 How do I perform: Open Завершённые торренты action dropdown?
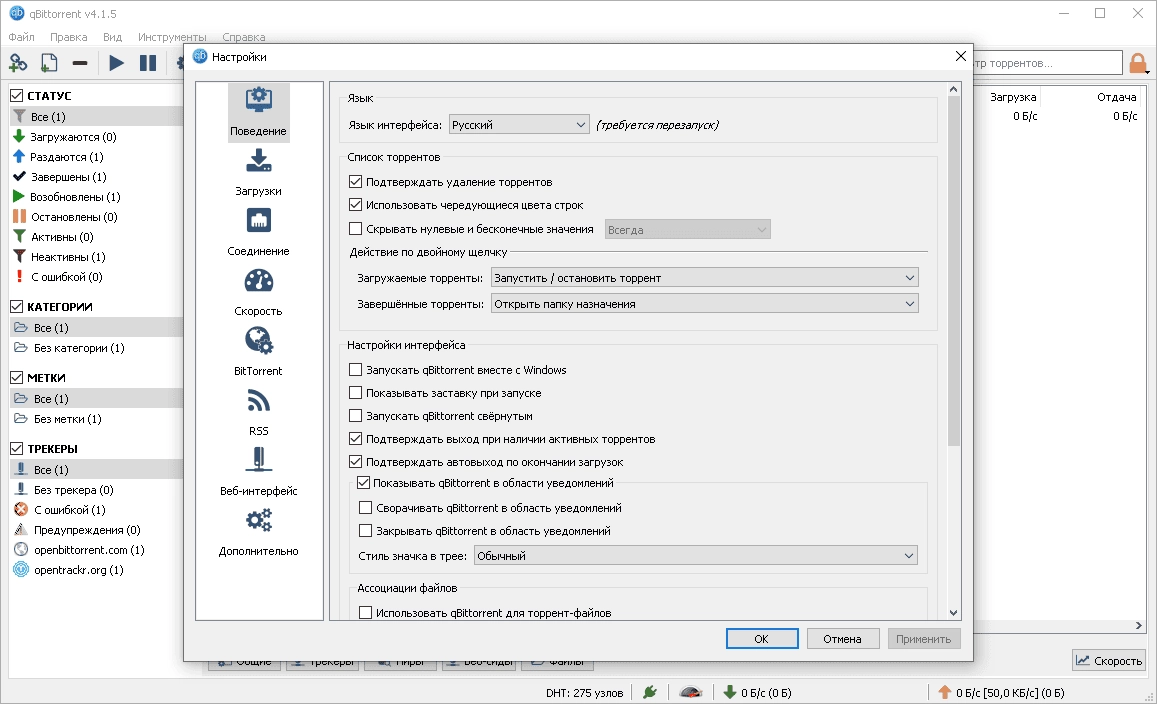(x=705, y=303)
